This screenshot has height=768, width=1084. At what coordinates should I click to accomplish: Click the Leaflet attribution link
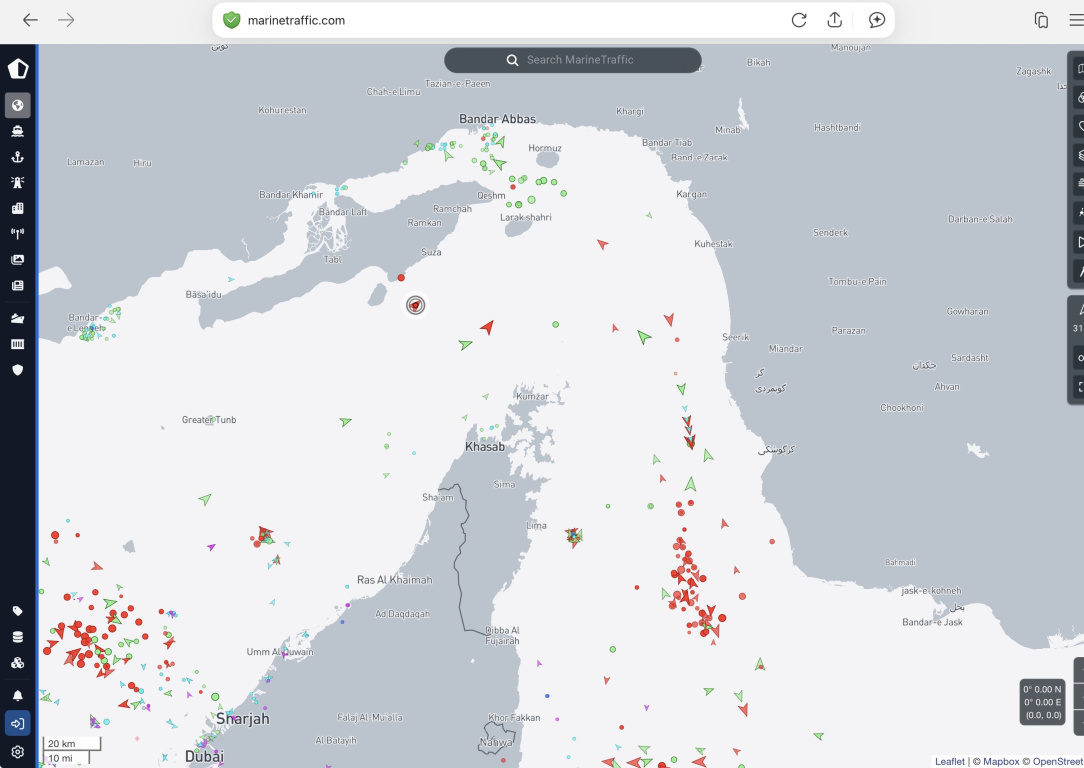[x=949, y=761]
